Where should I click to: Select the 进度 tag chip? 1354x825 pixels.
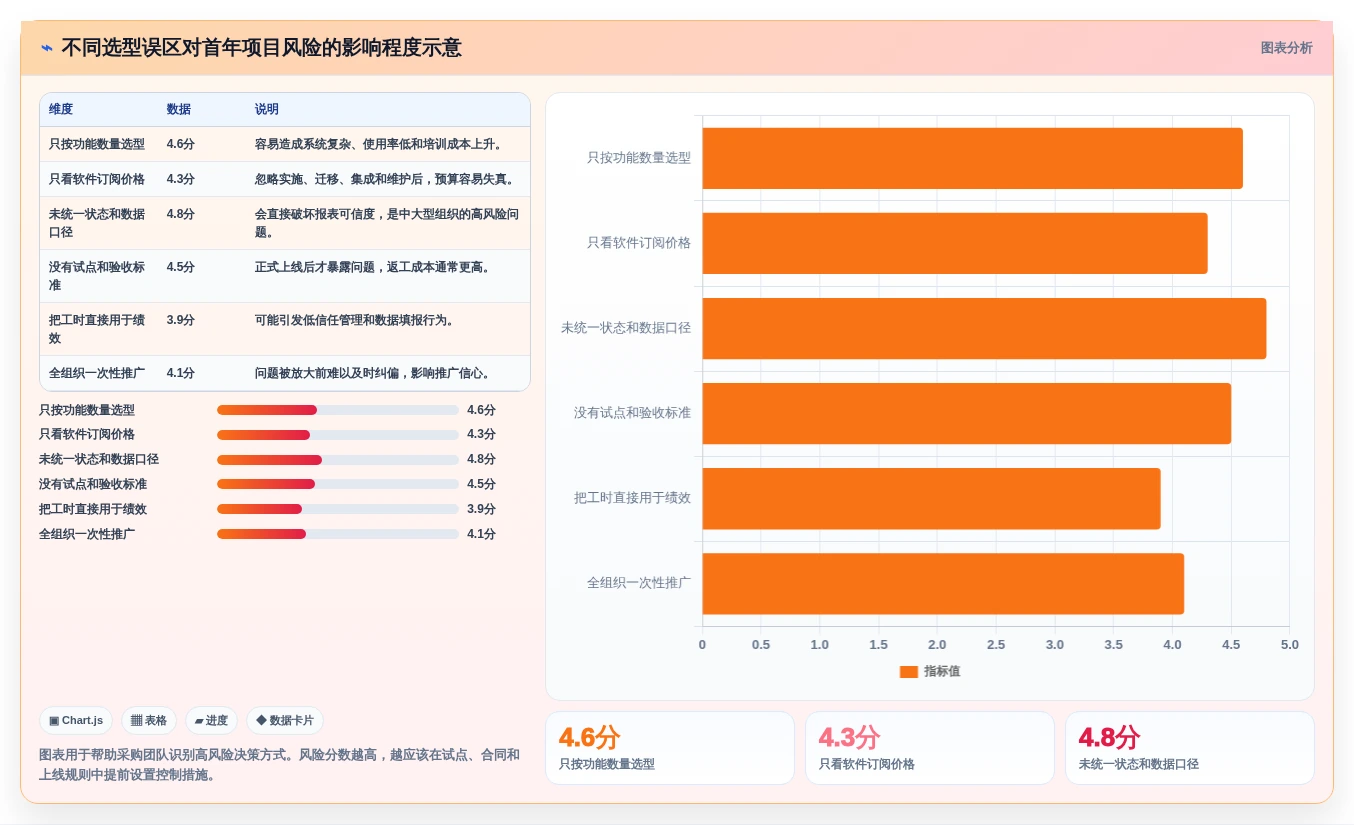coord(211,720)
